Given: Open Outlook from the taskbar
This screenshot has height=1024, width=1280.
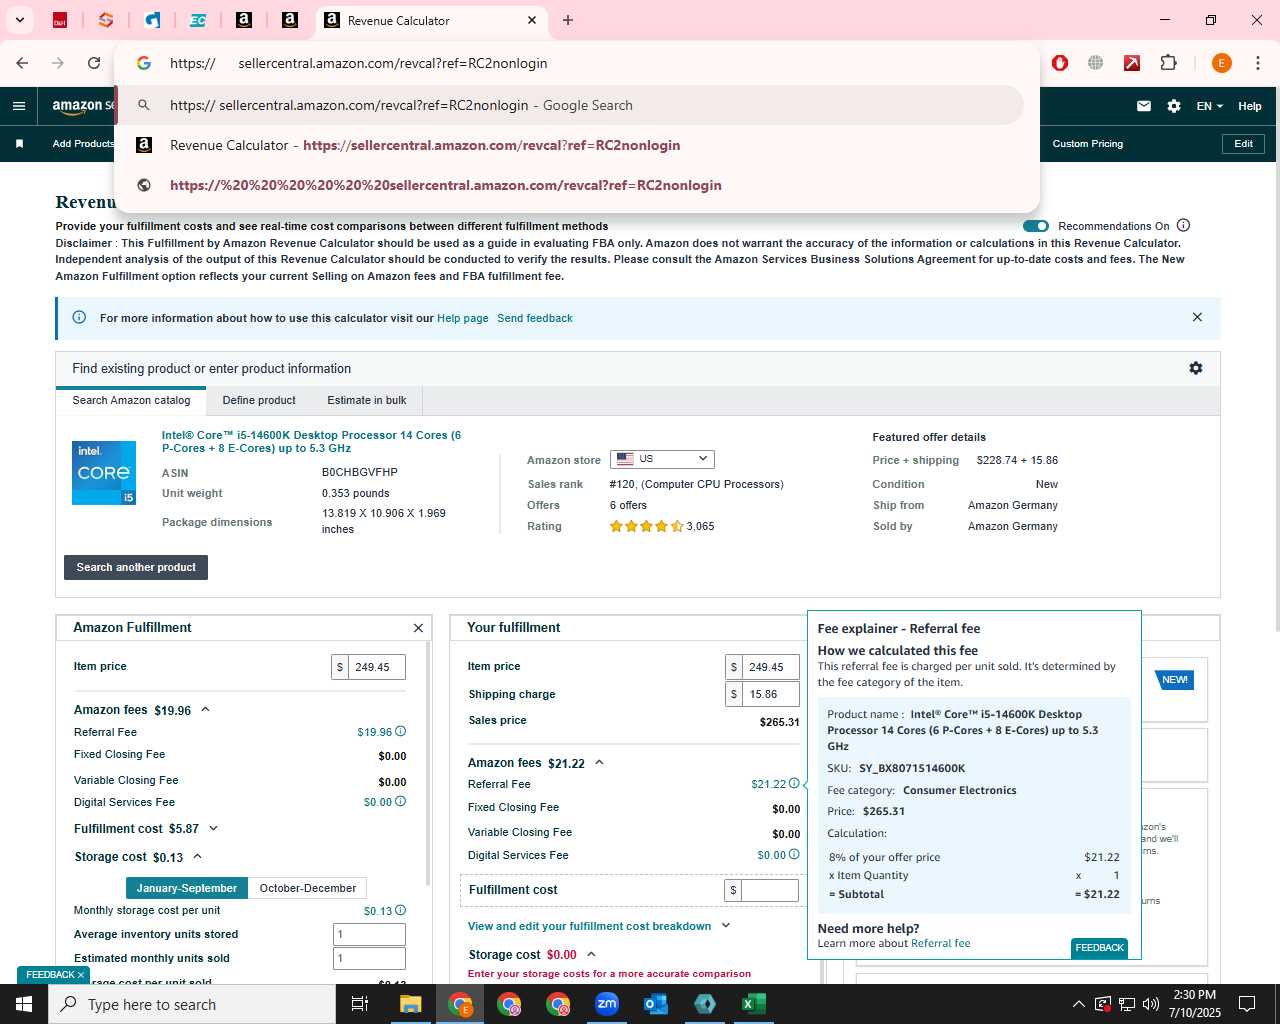Looking at the screenshot, I should coord(656,1004).
